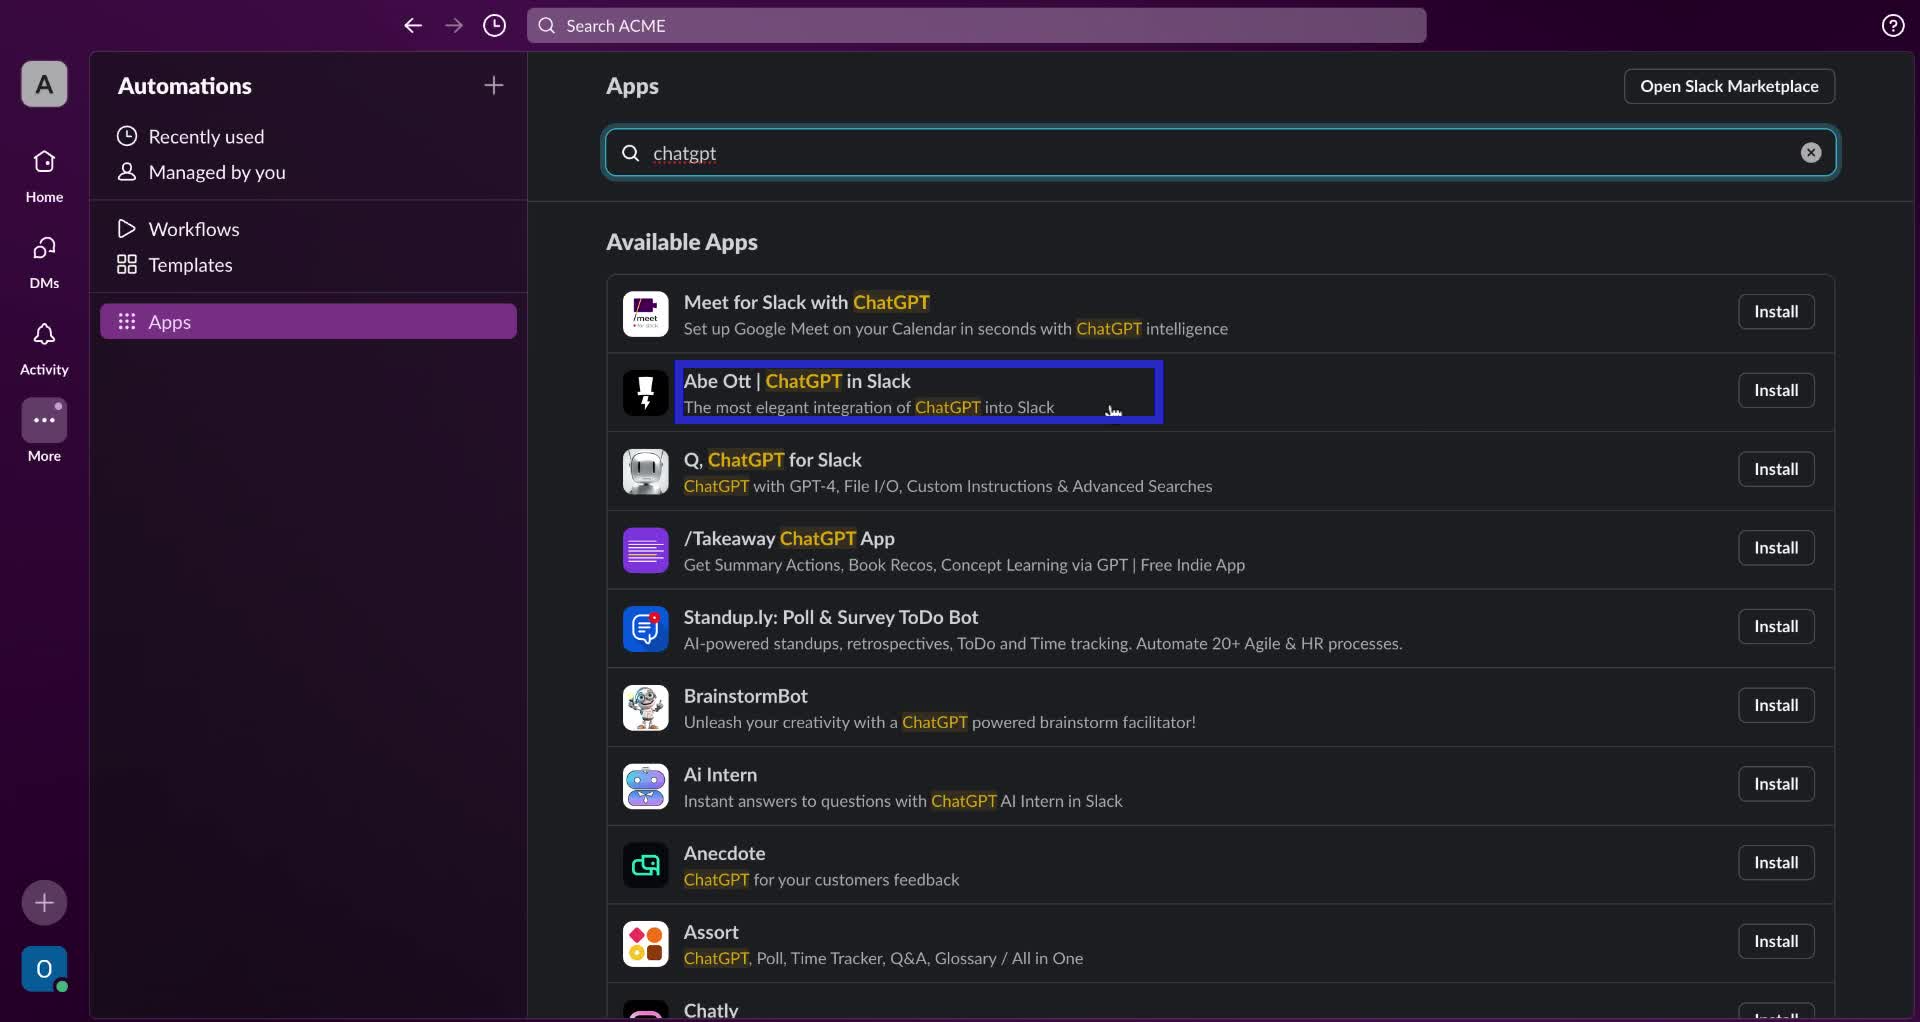Go back using the back arrow
This screenshot has width=1920, height=1022.
[413, 25]
